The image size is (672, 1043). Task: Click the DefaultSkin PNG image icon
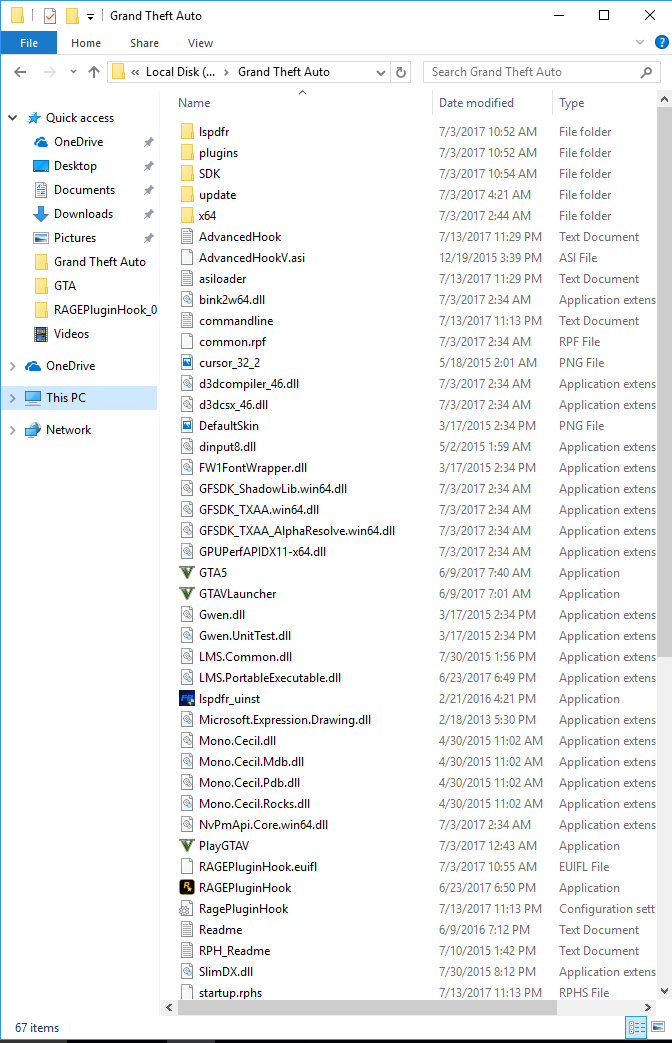click(x=187, y=425)
